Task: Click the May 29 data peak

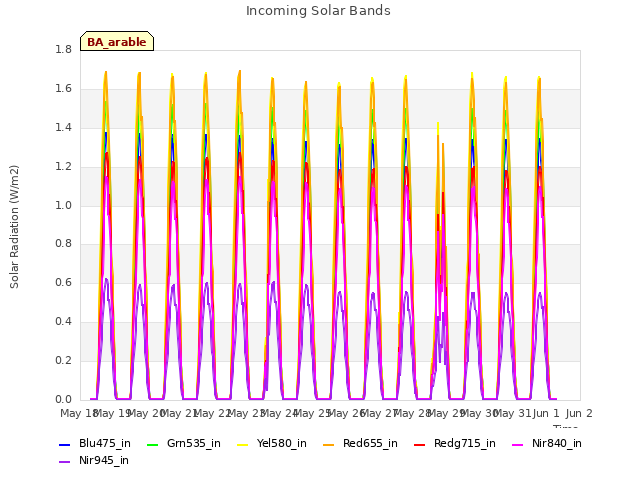Action: coord(438,122)
